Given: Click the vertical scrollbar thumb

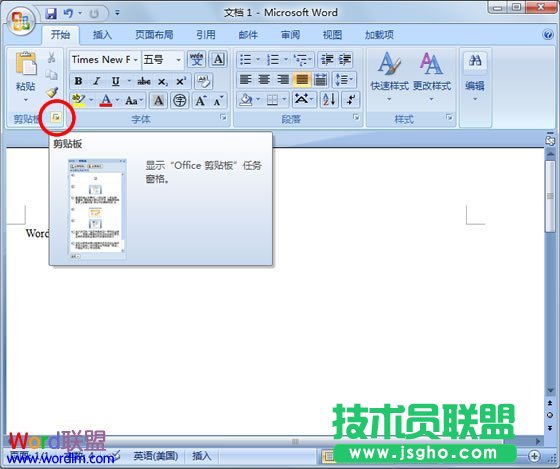Looking at the screenshot, I should coord(550,196).
